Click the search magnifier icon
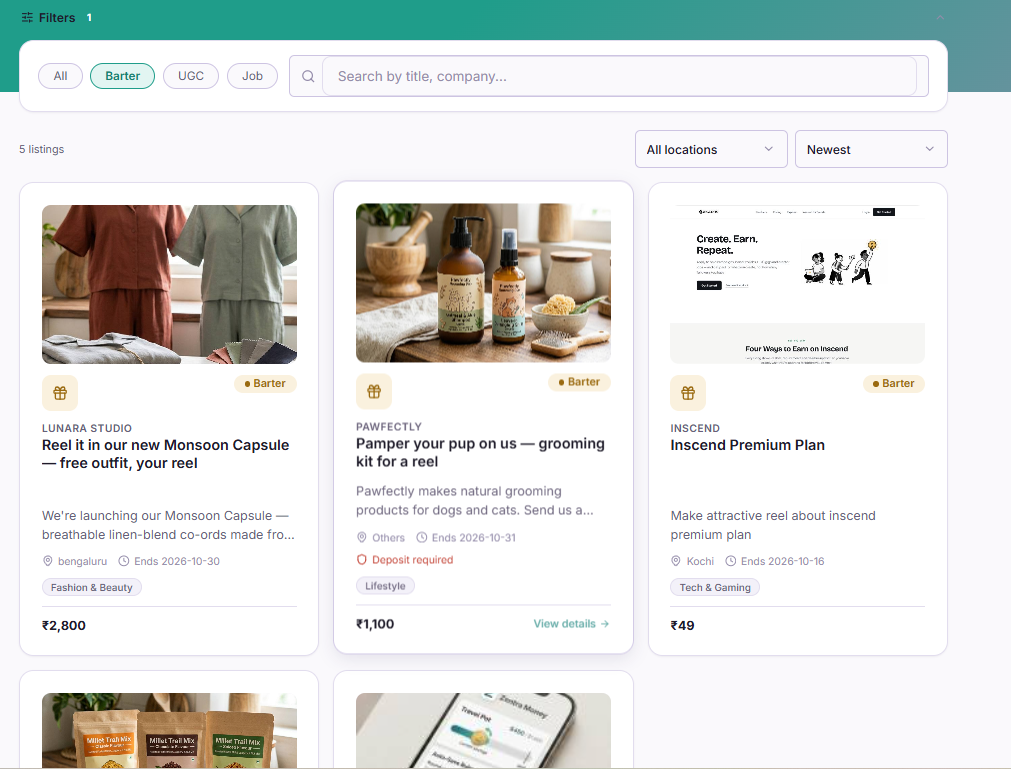Viewport: 1011px width, 769px height. click(308, 76)
